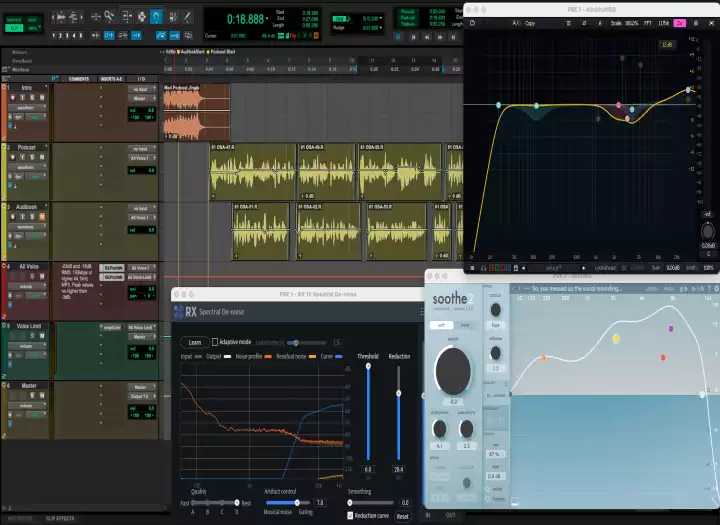The height and width of the screenshot is (525, 720).
Task: Click the Threshold slider handle in RX
Action: (x=368, y=366)
